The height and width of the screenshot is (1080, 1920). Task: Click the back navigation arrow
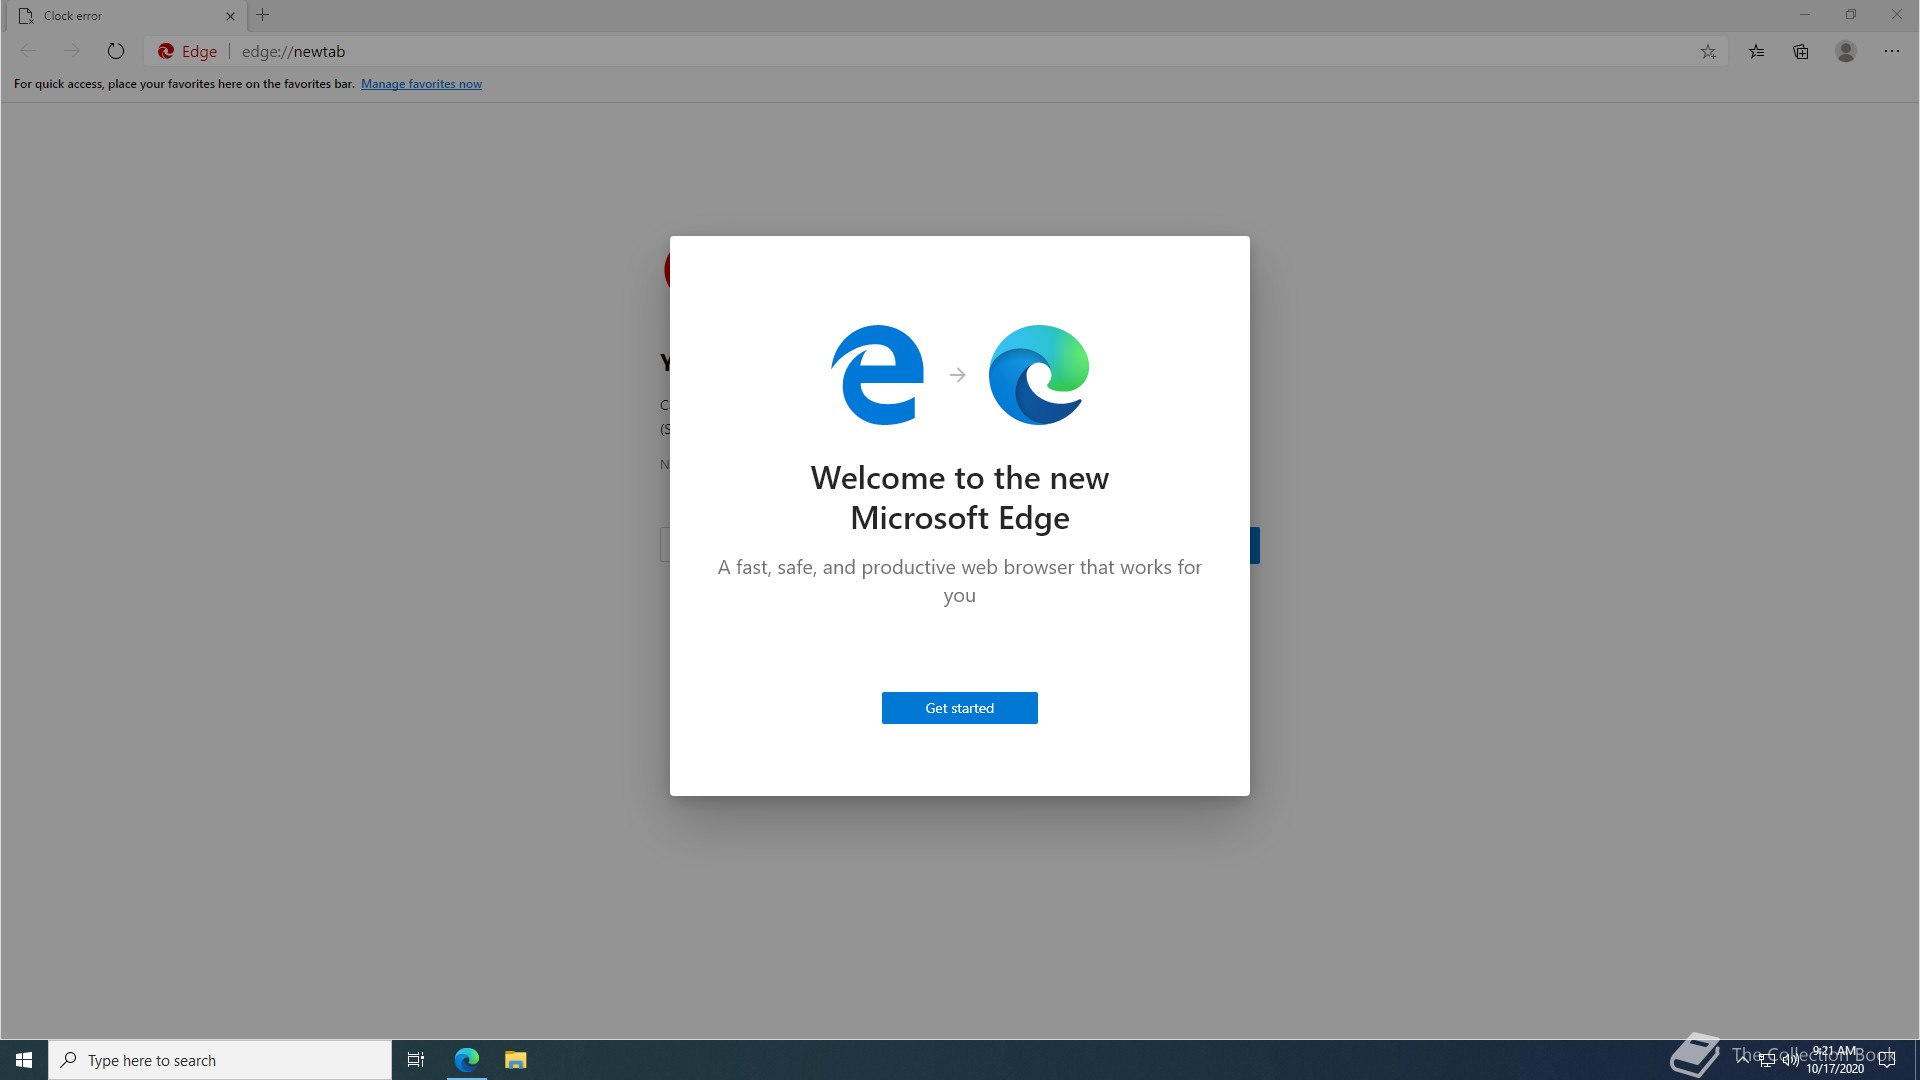(x=28, y=51)
